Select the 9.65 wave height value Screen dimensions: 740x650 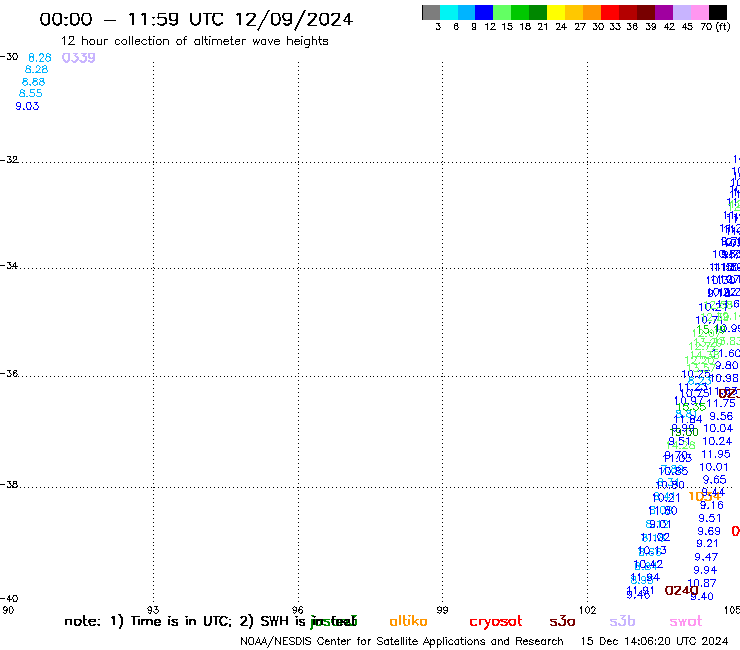[x=715, y=480]
